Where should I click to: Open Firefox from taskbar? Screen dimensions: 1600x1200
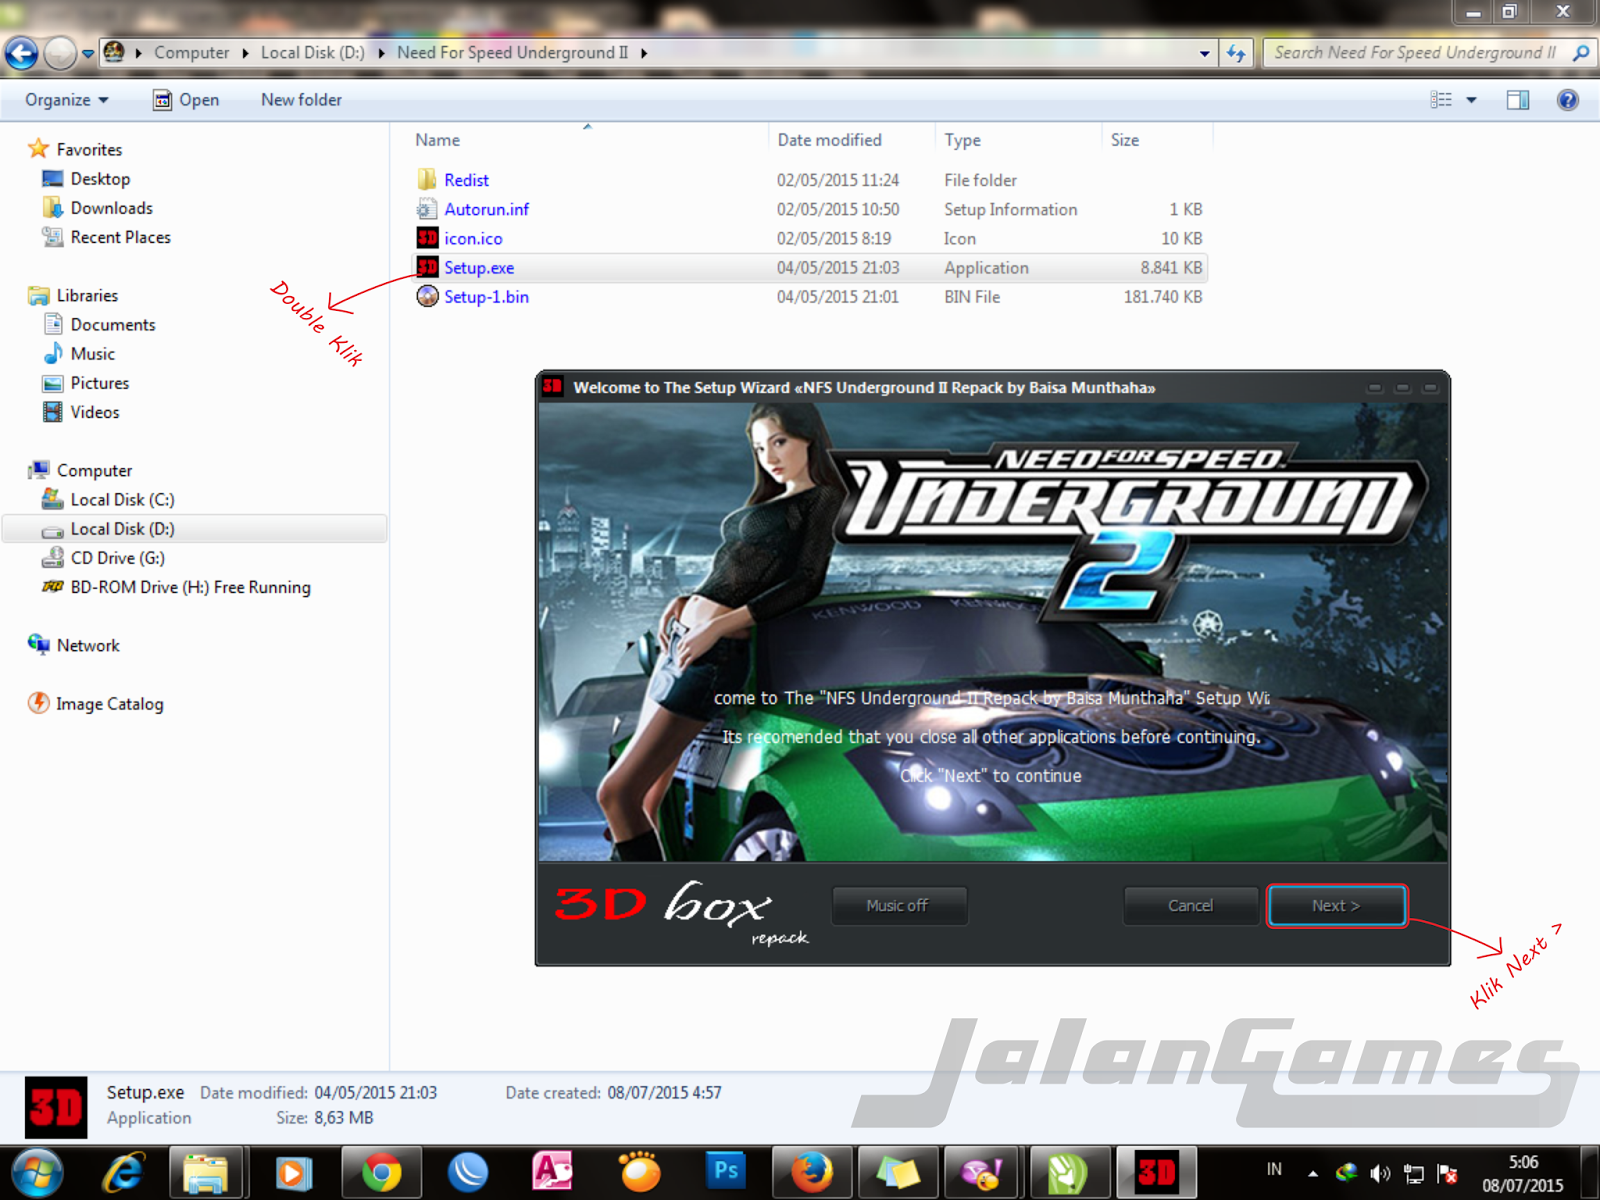click(x=812, y=1173)
